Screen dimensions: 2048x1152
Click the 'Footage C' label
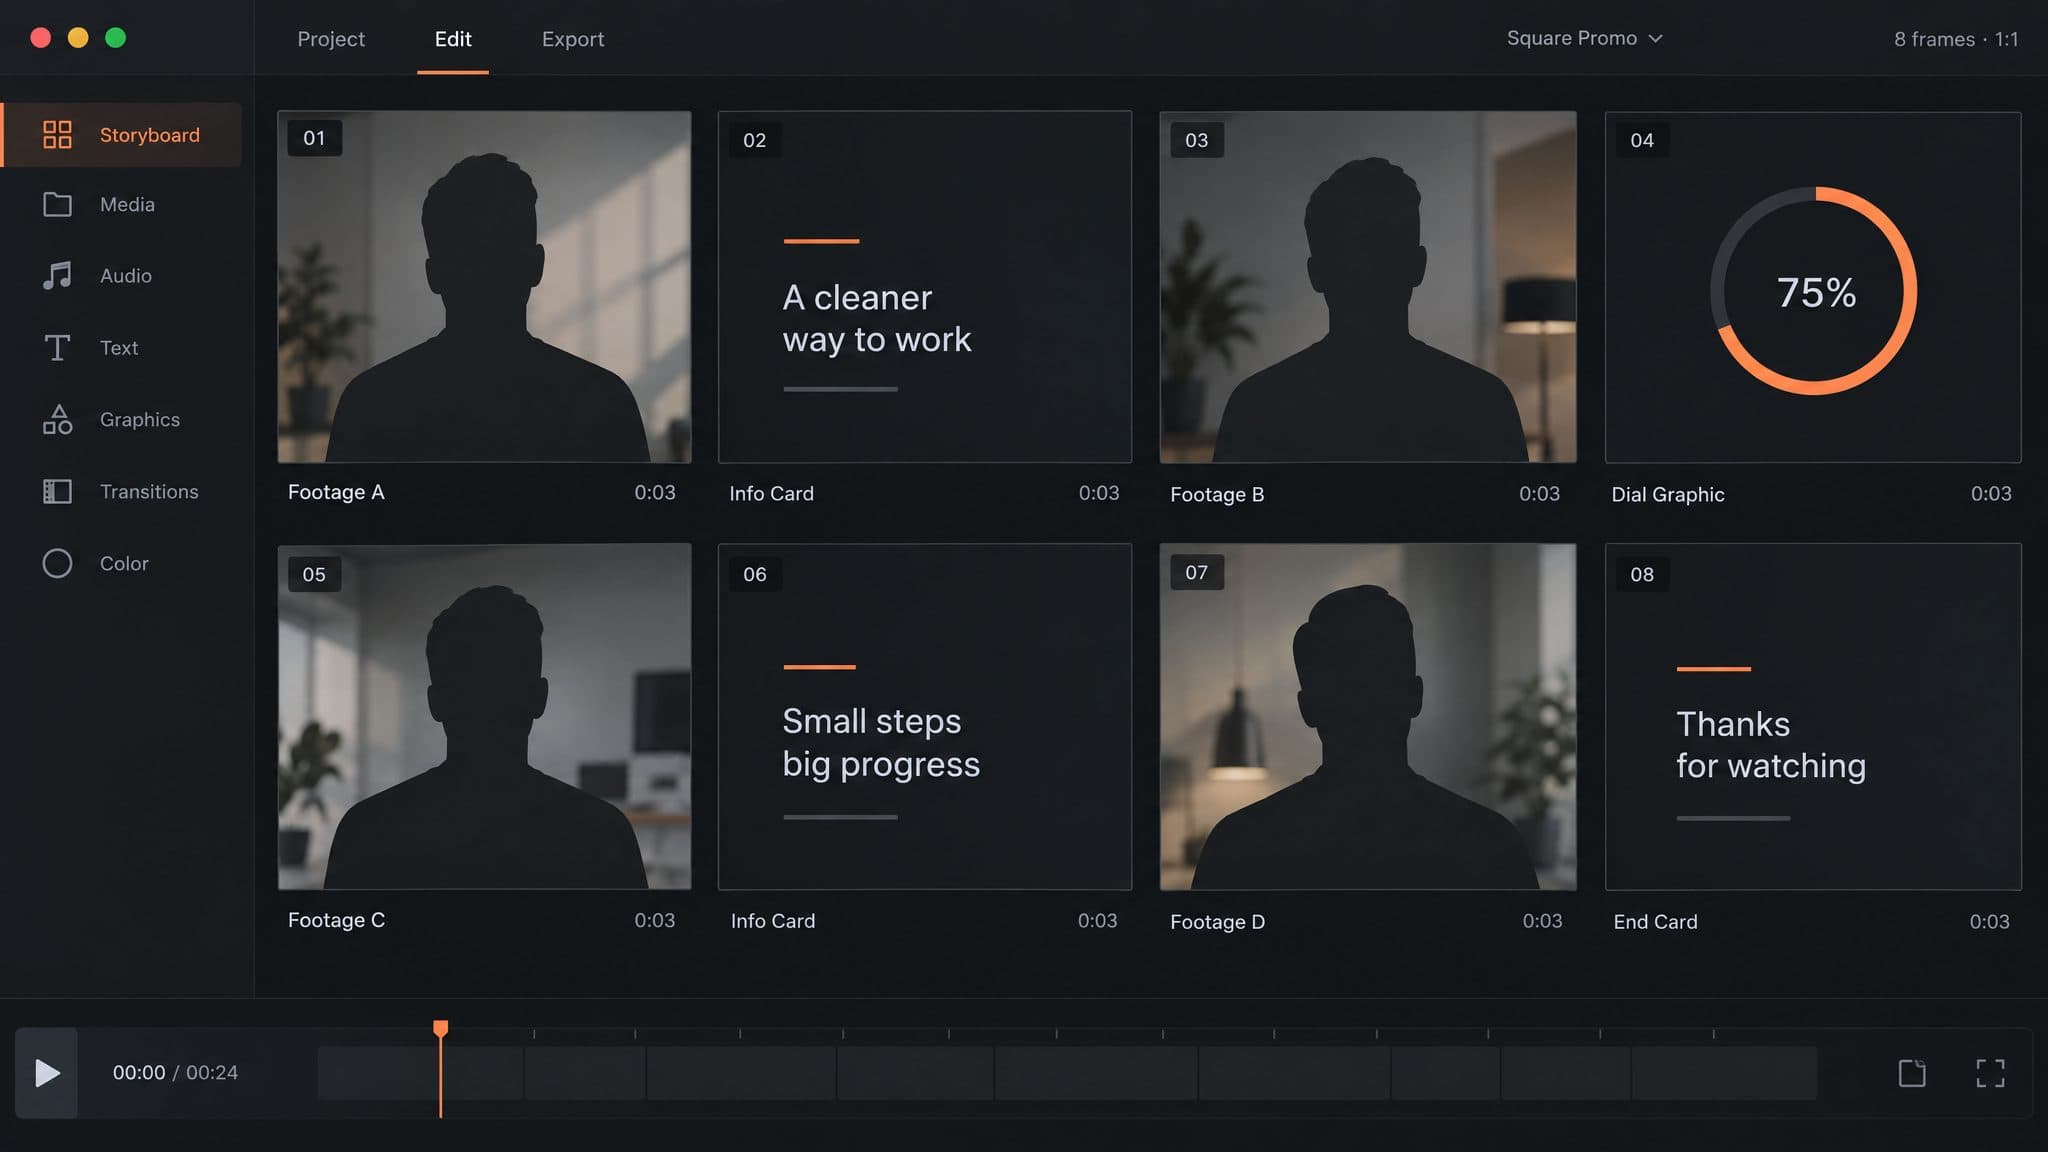point(336,920)
